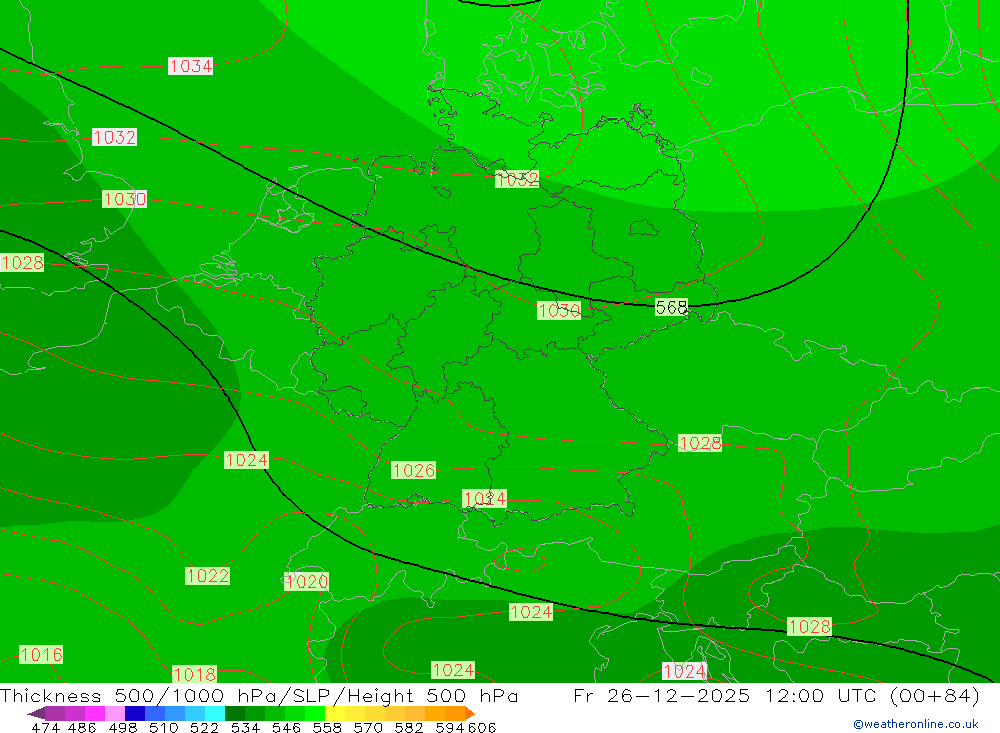
Task: Click the 568 height contour label
Action: [672, 307]
